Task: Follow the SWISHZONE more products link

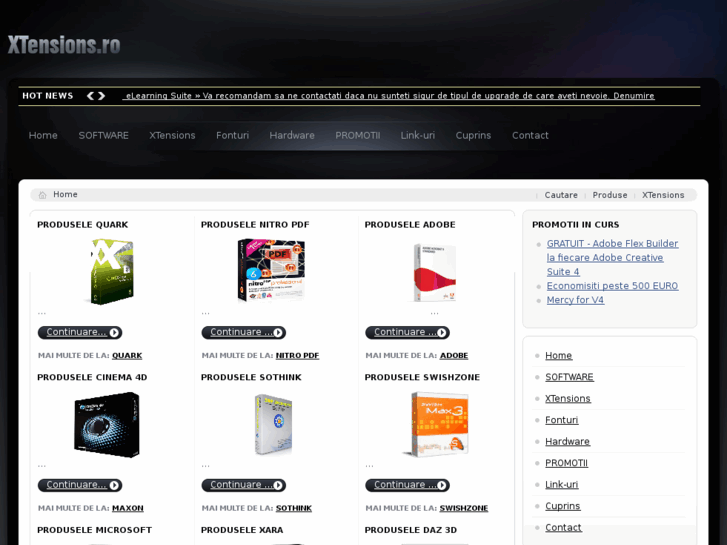Action: (464, 508)
